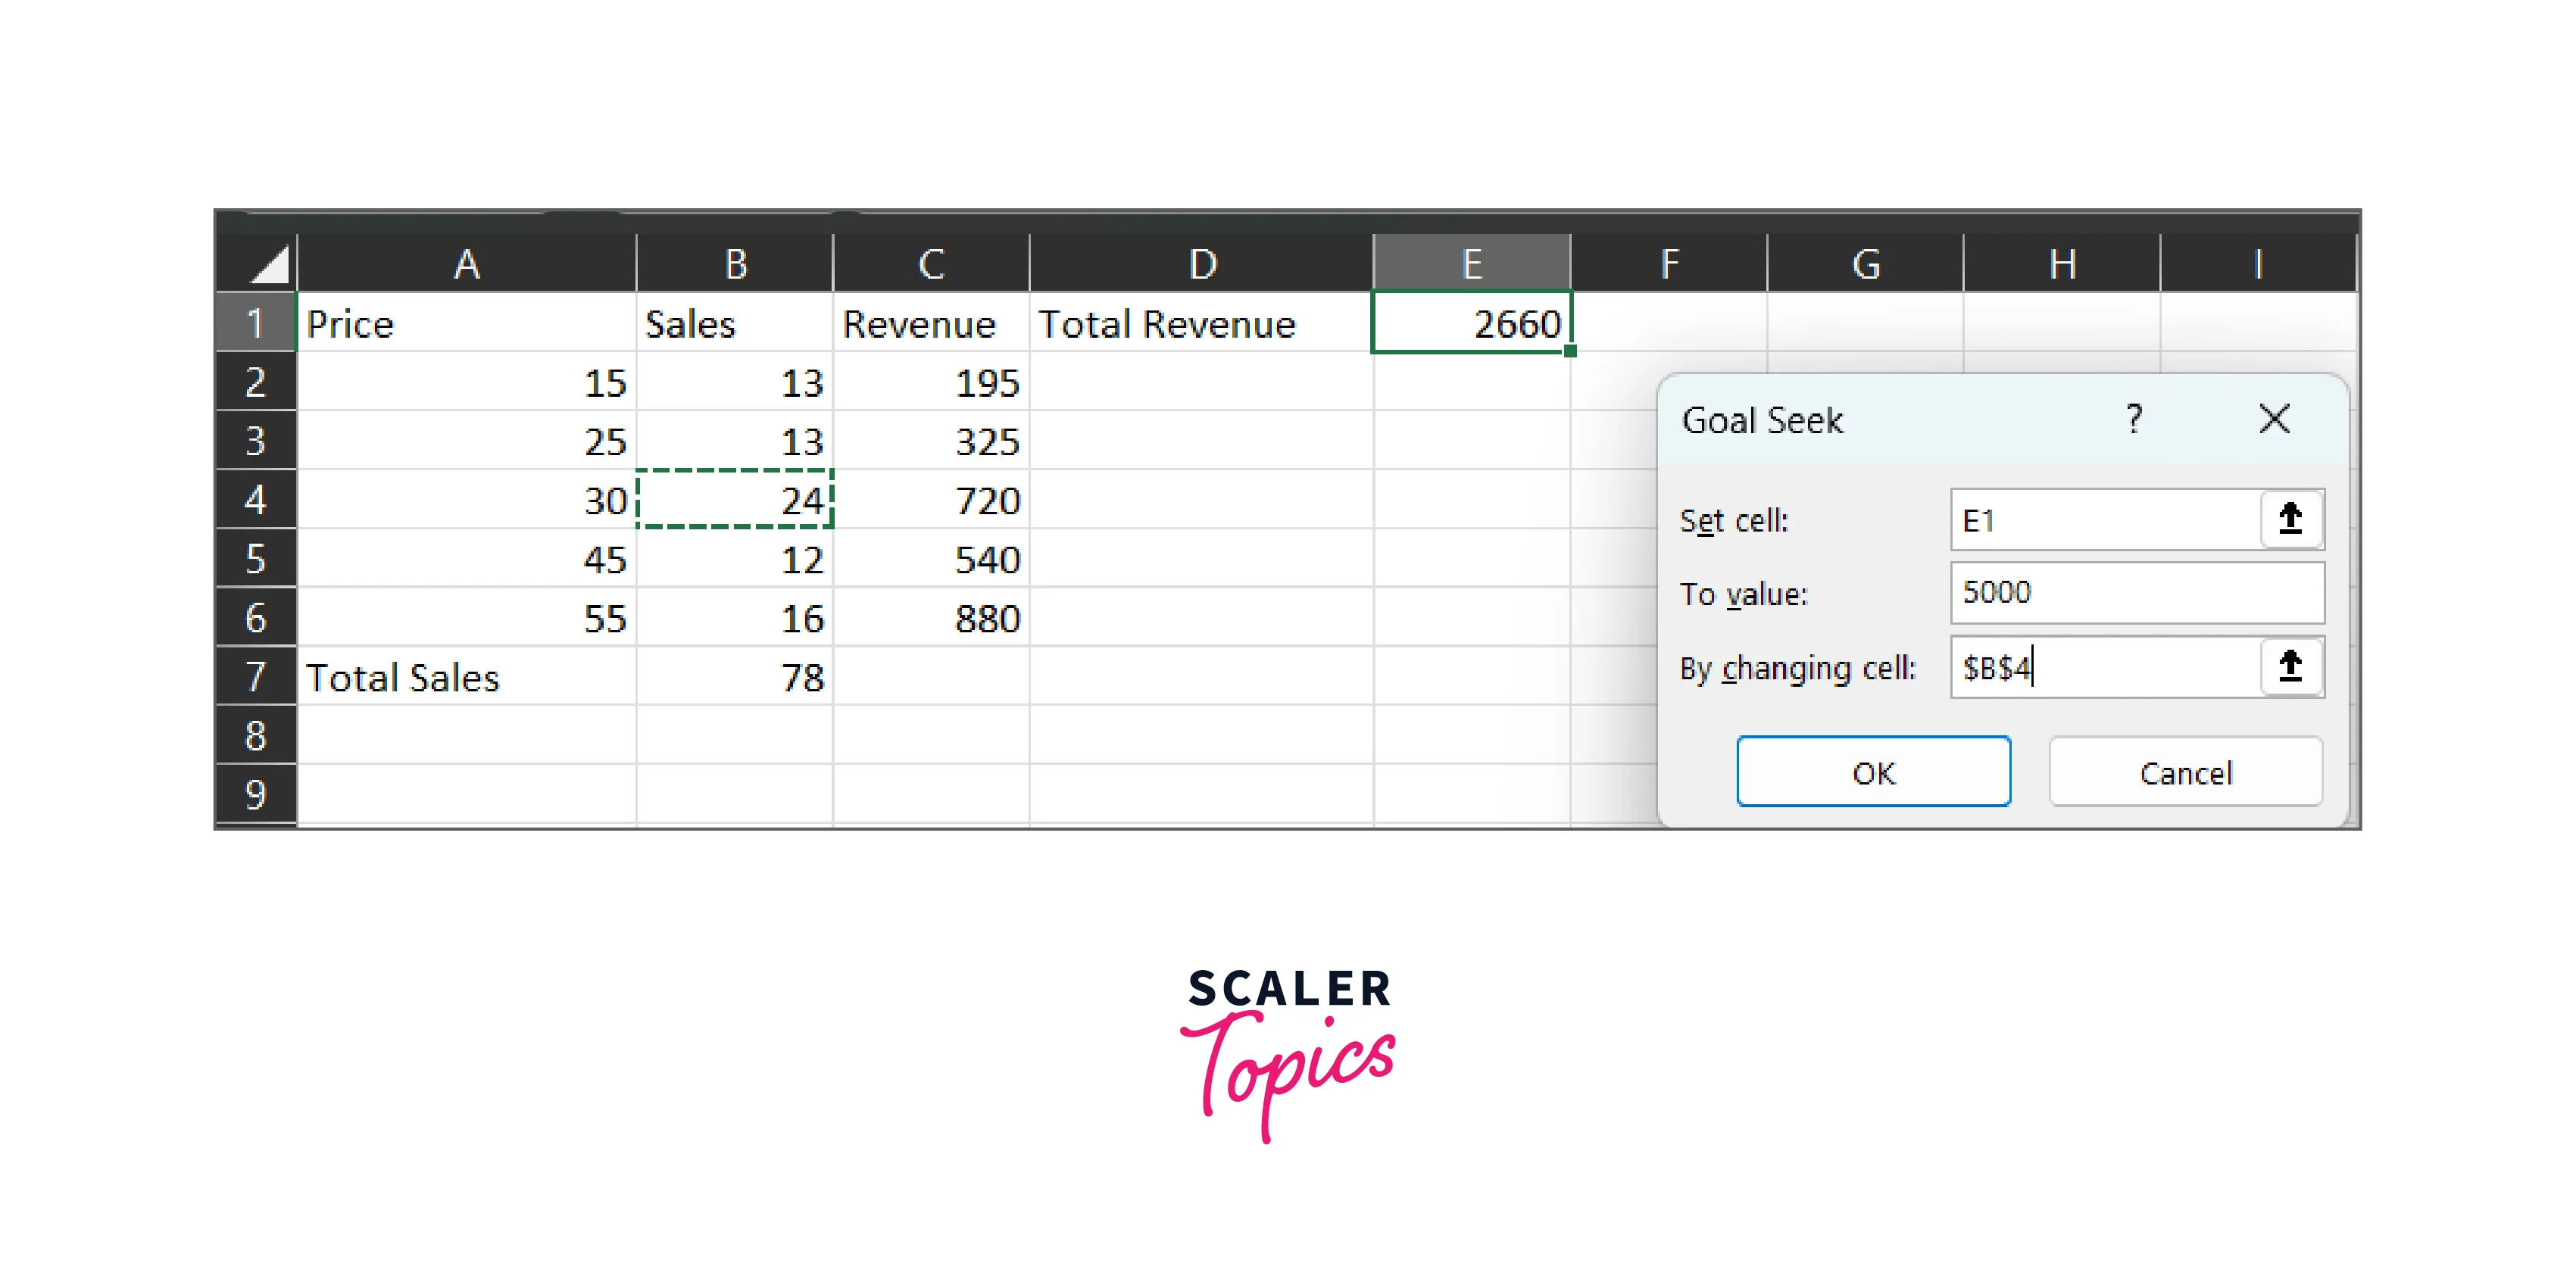Click the To value input field
The height and width of the screenshot is (1282, 2576).
(x=2136, y=592)
